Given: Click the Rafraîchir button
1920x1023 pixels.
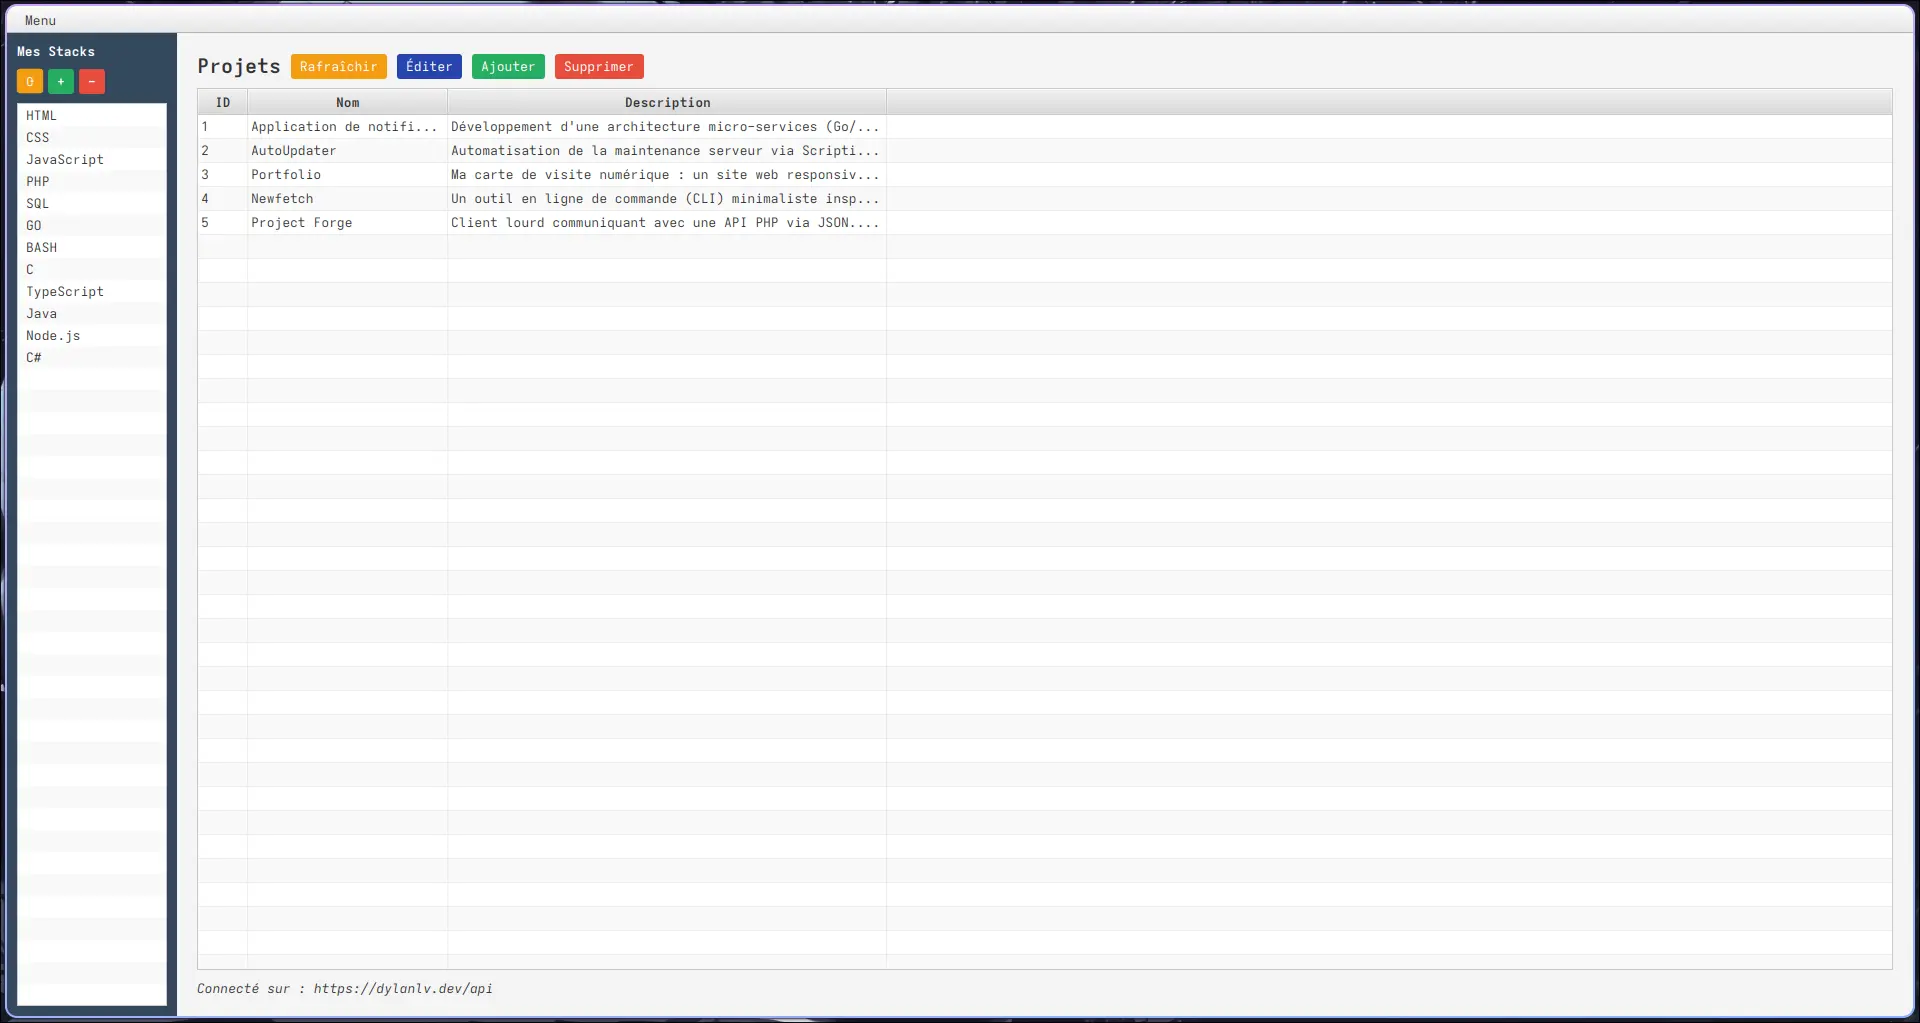Looking at the screenshot, I should point(338,66).
